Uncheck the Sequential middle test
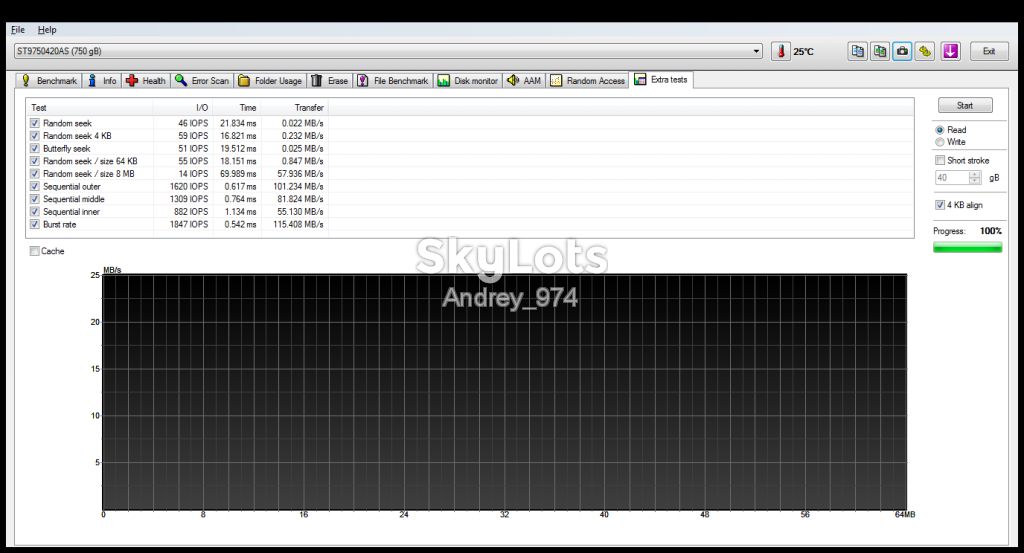 point(35,199)
